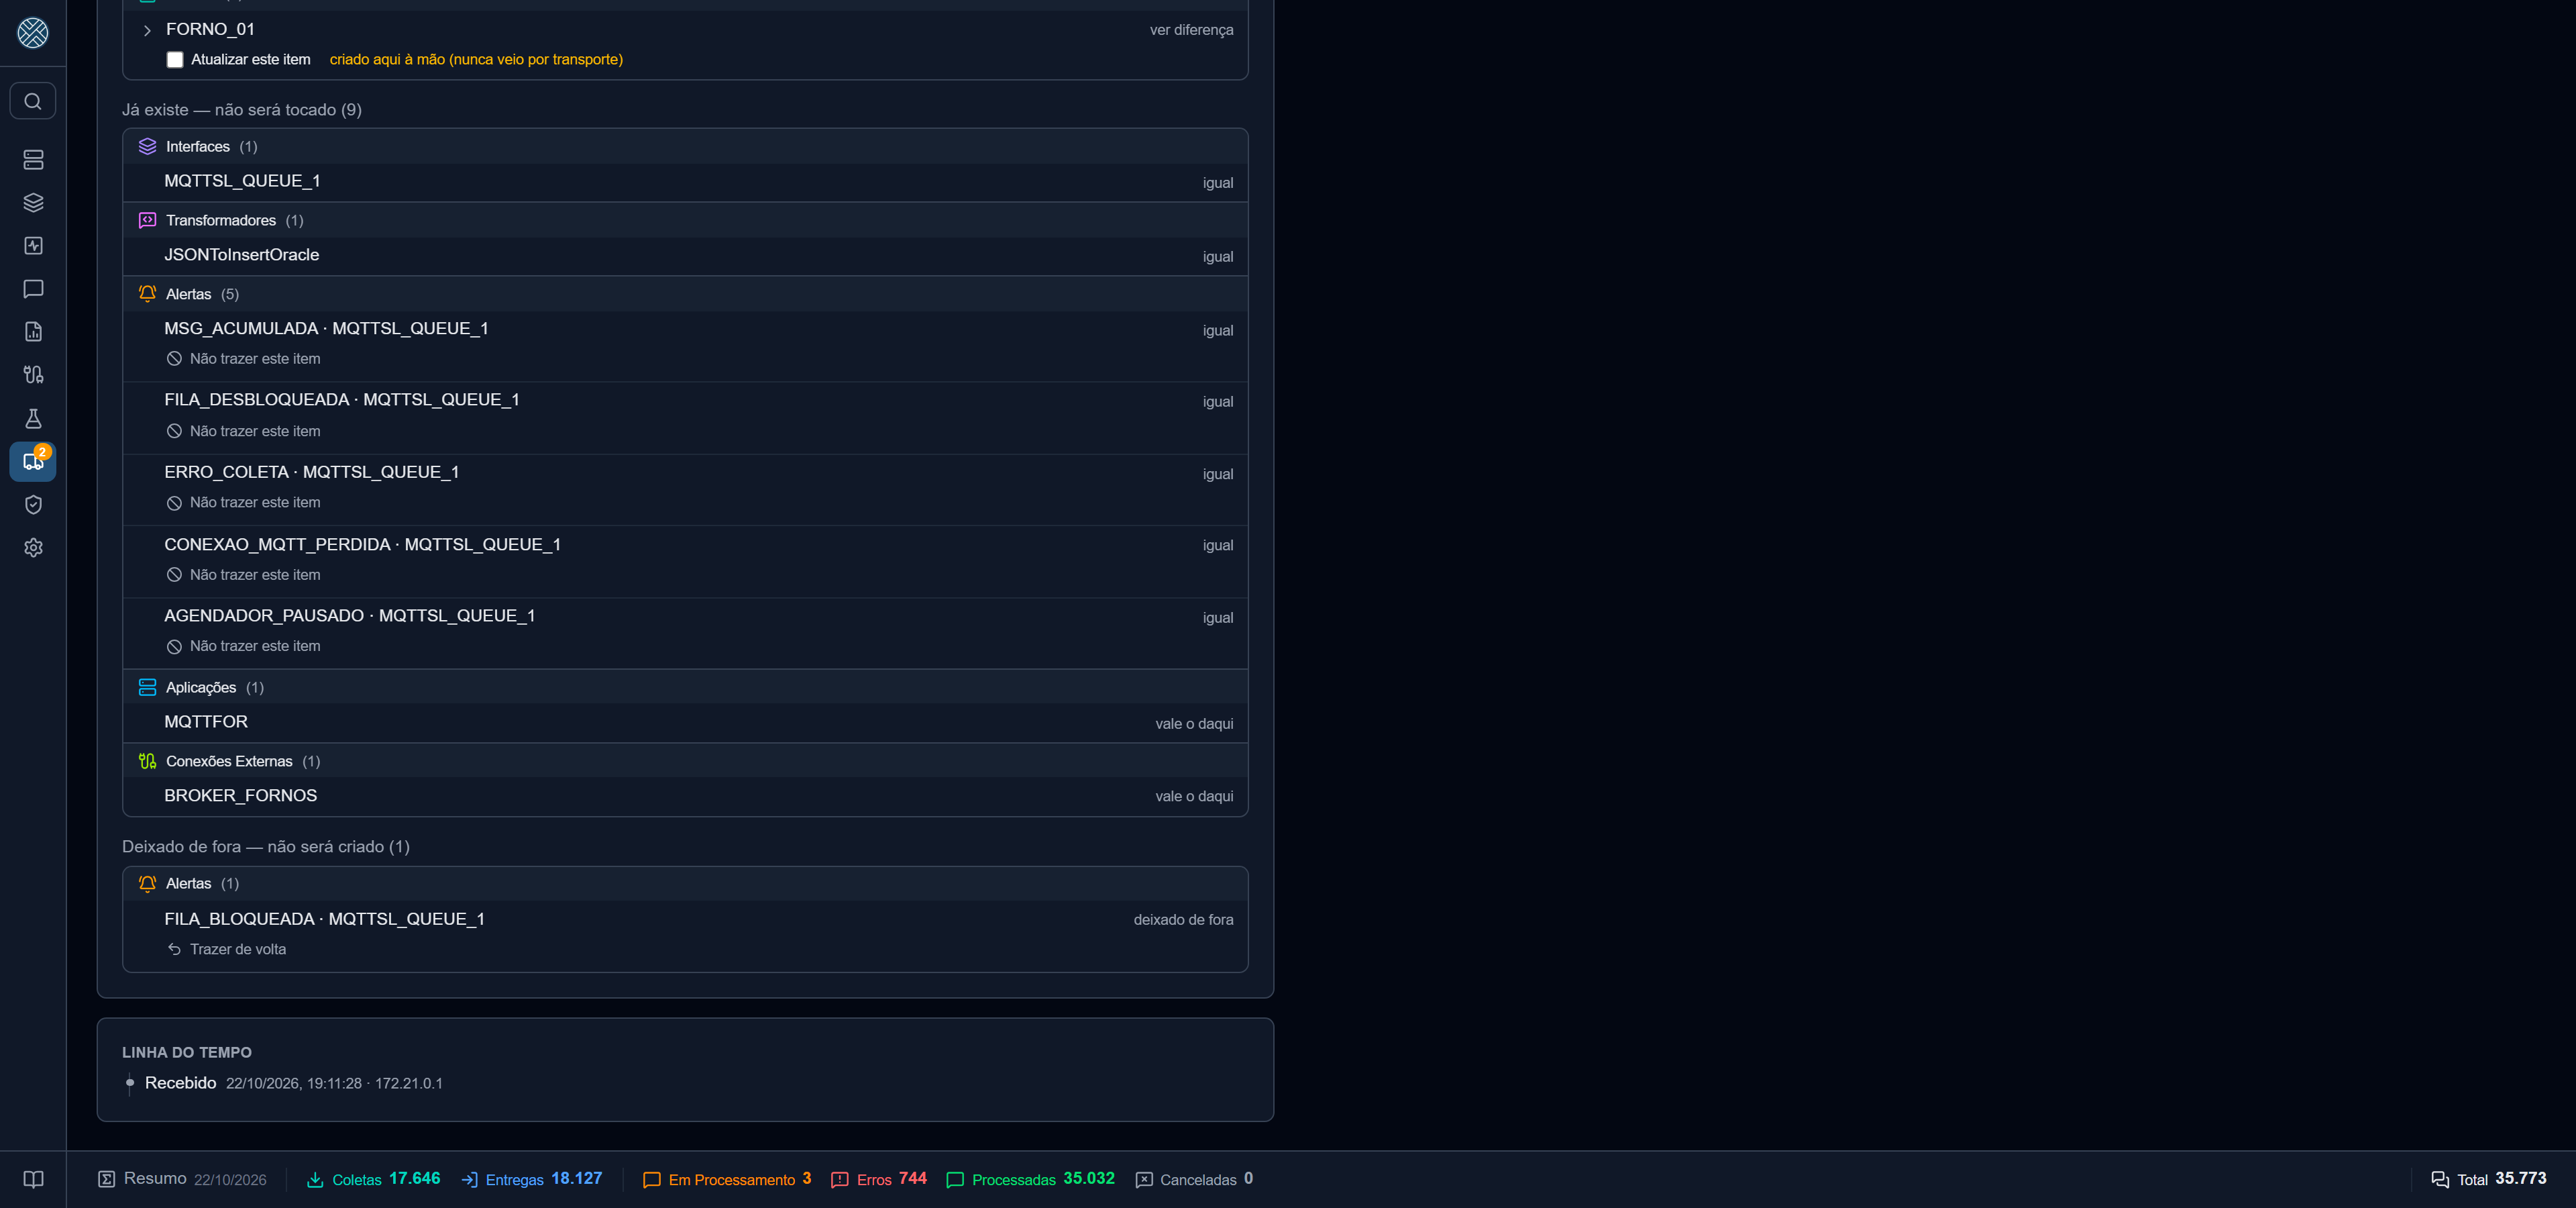Click 'Não trazer este item' under ERRO_COLETA
Image resolution: width=2576 pixels, height=1208 pixels.
click(244, 503)
